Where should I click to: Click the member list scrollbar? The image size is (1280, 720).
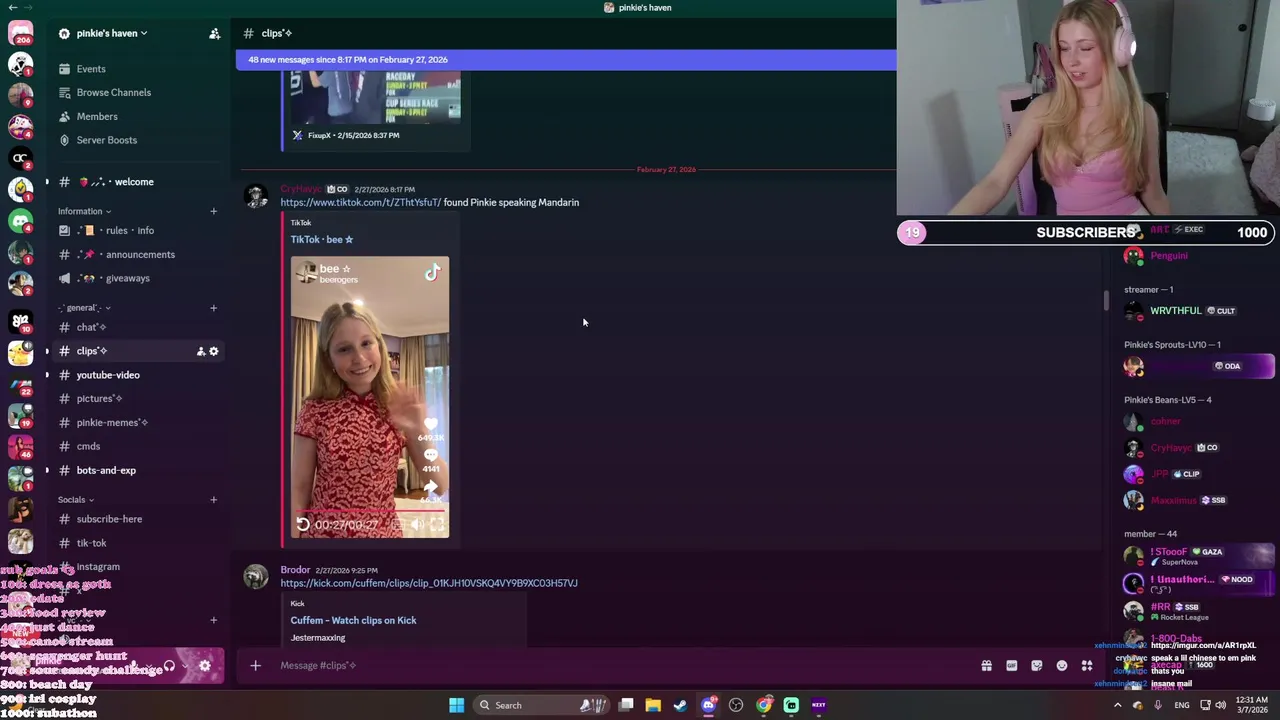pyautogui.click(x=1106, y=300)
